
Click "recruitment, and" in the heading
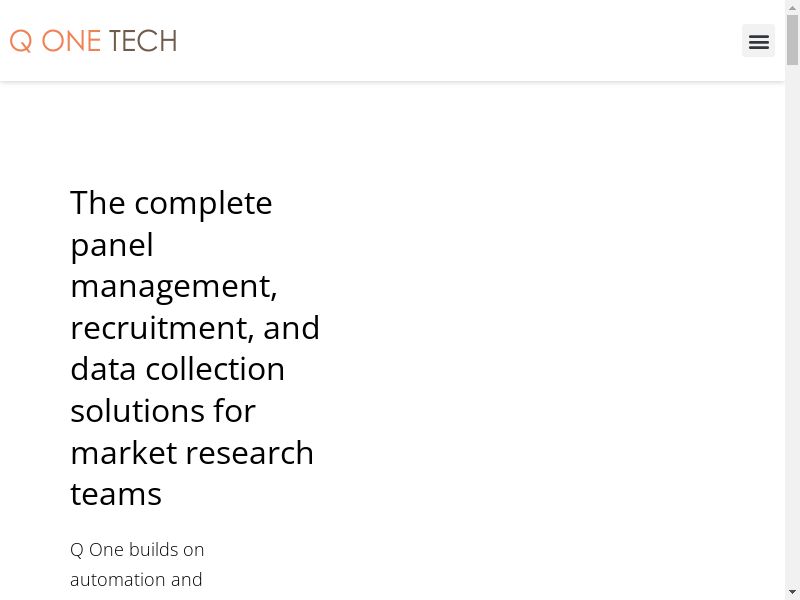coord(195,328)
